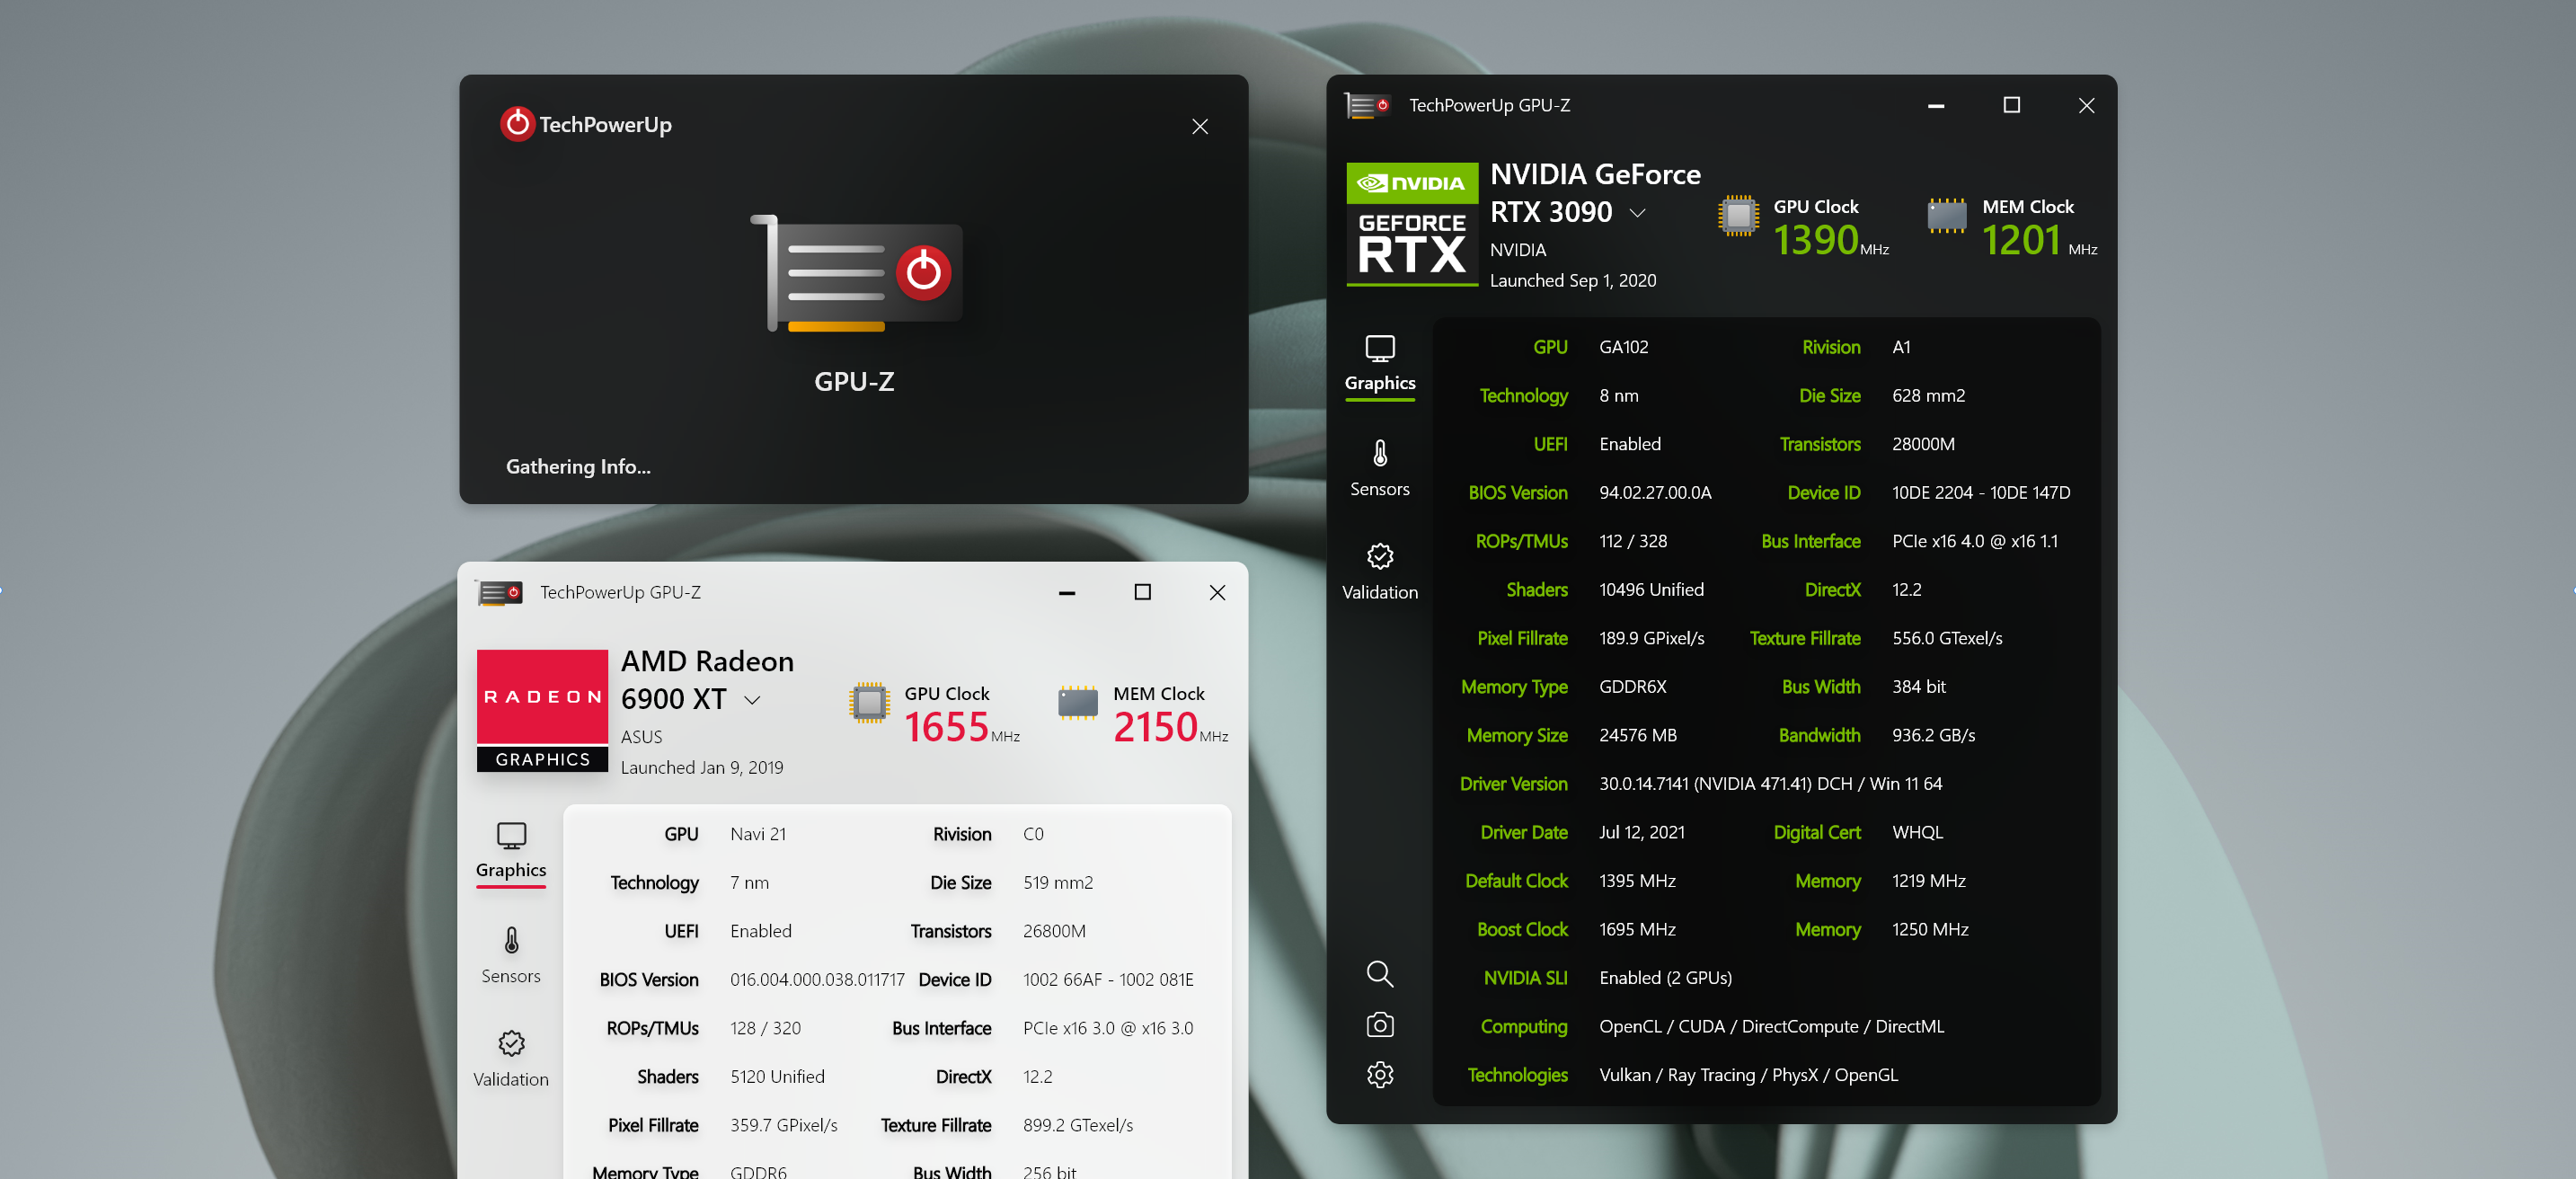Click the memory chip icon beside 2150 MHz
The width and height of the screenshot is (2576, 1179).
point(1077,703)
